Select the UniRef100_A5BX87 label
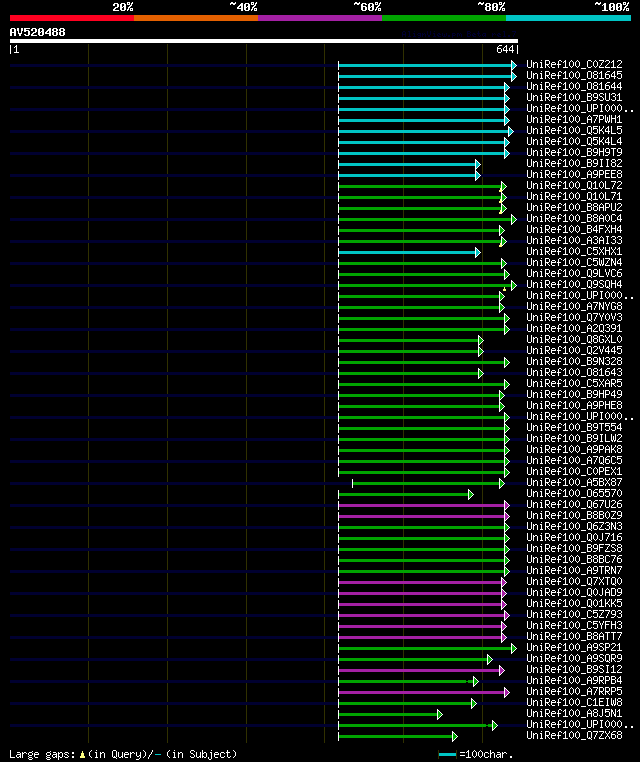The width and height of the screenshot is (640, 762). click(x=574, y=482)
